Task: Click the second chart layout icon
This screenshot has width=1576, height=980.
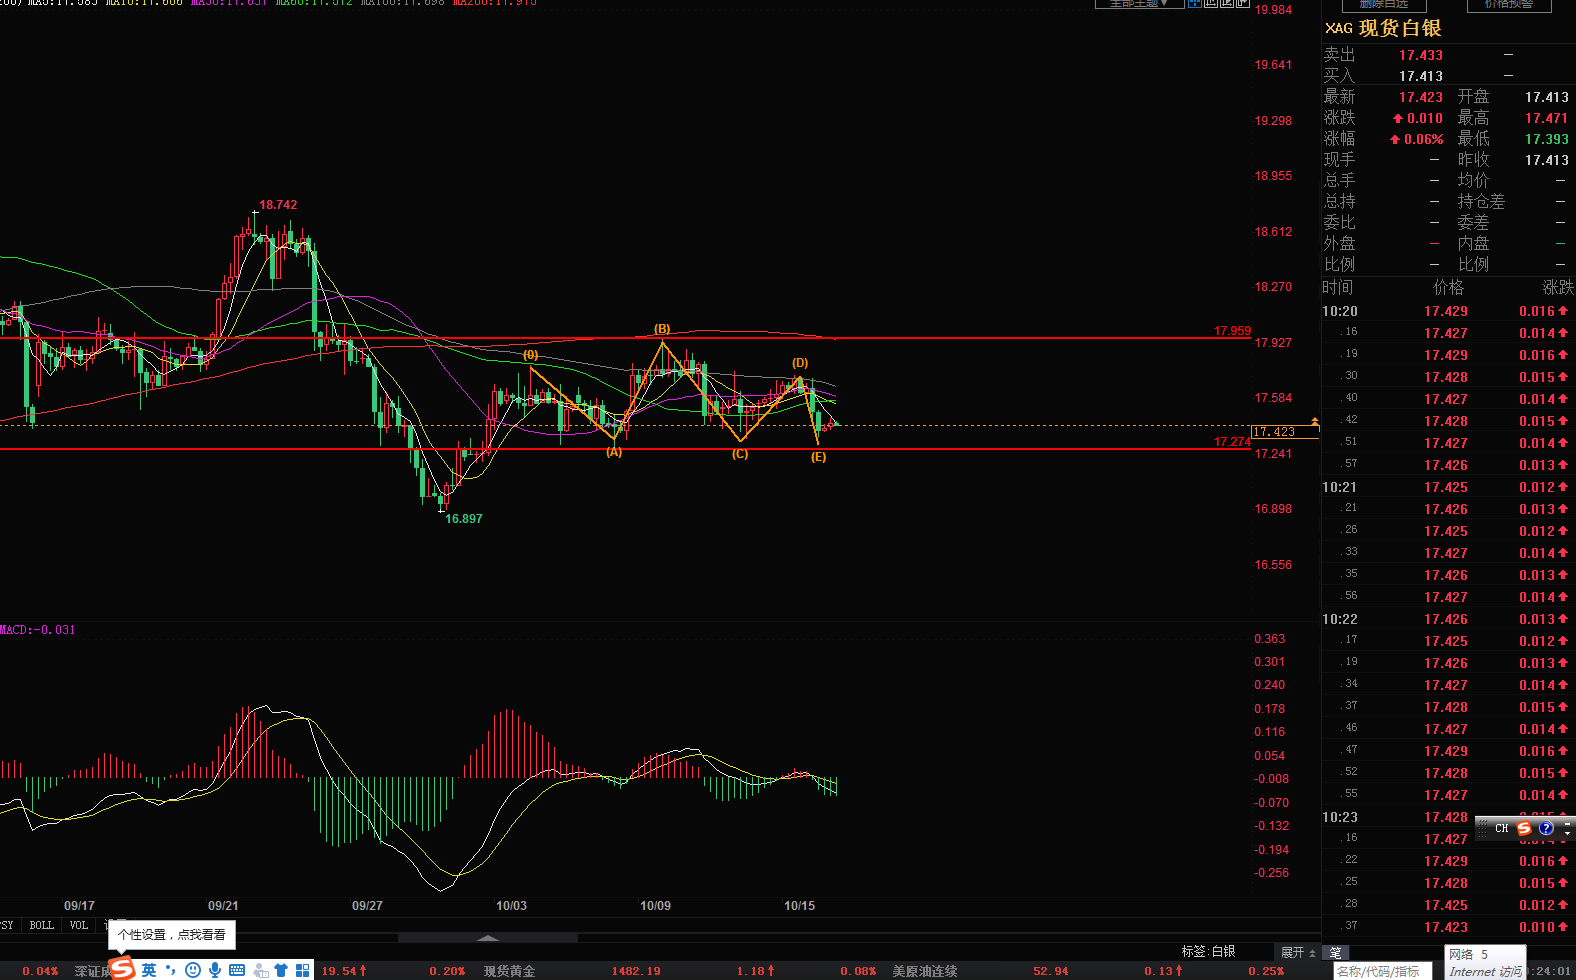Action: pyautogui.click(x=1210, y=3)
